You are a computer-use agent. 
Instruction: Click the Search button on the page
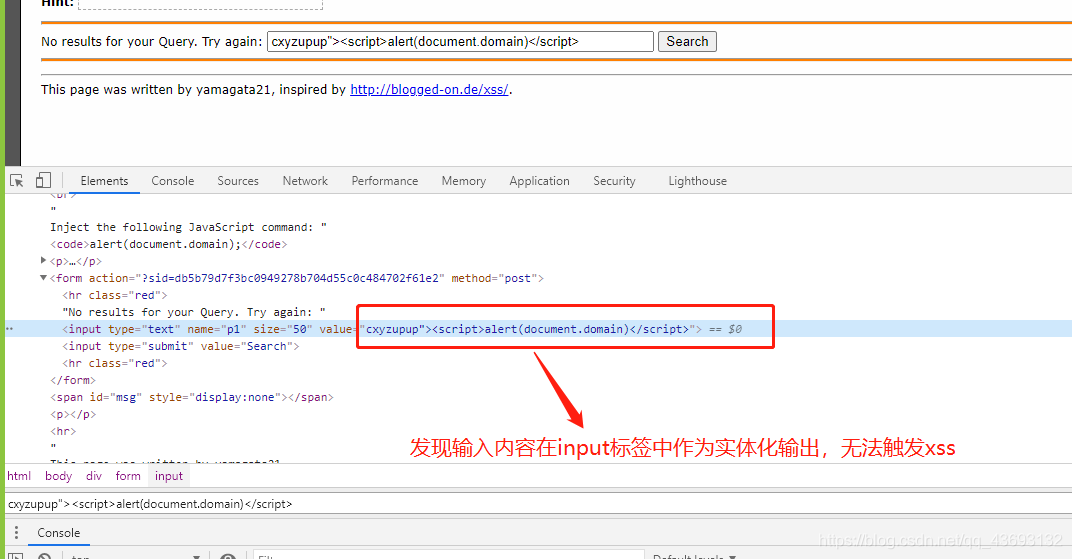pyautogui.click(x=687, y=42)
